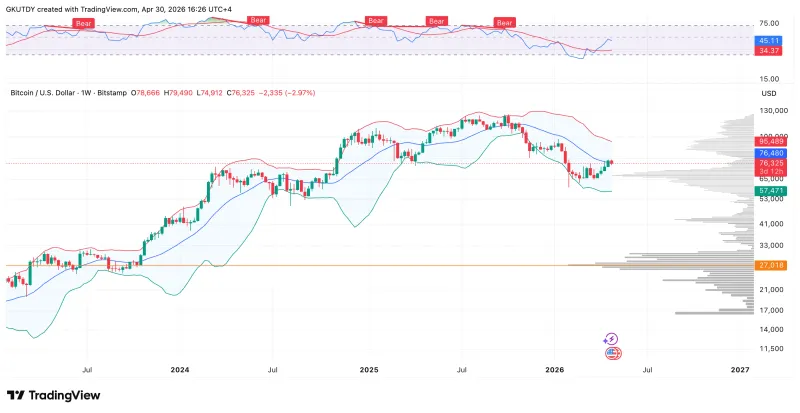Select the blue 76,480 basis price label

pos(770,153)
